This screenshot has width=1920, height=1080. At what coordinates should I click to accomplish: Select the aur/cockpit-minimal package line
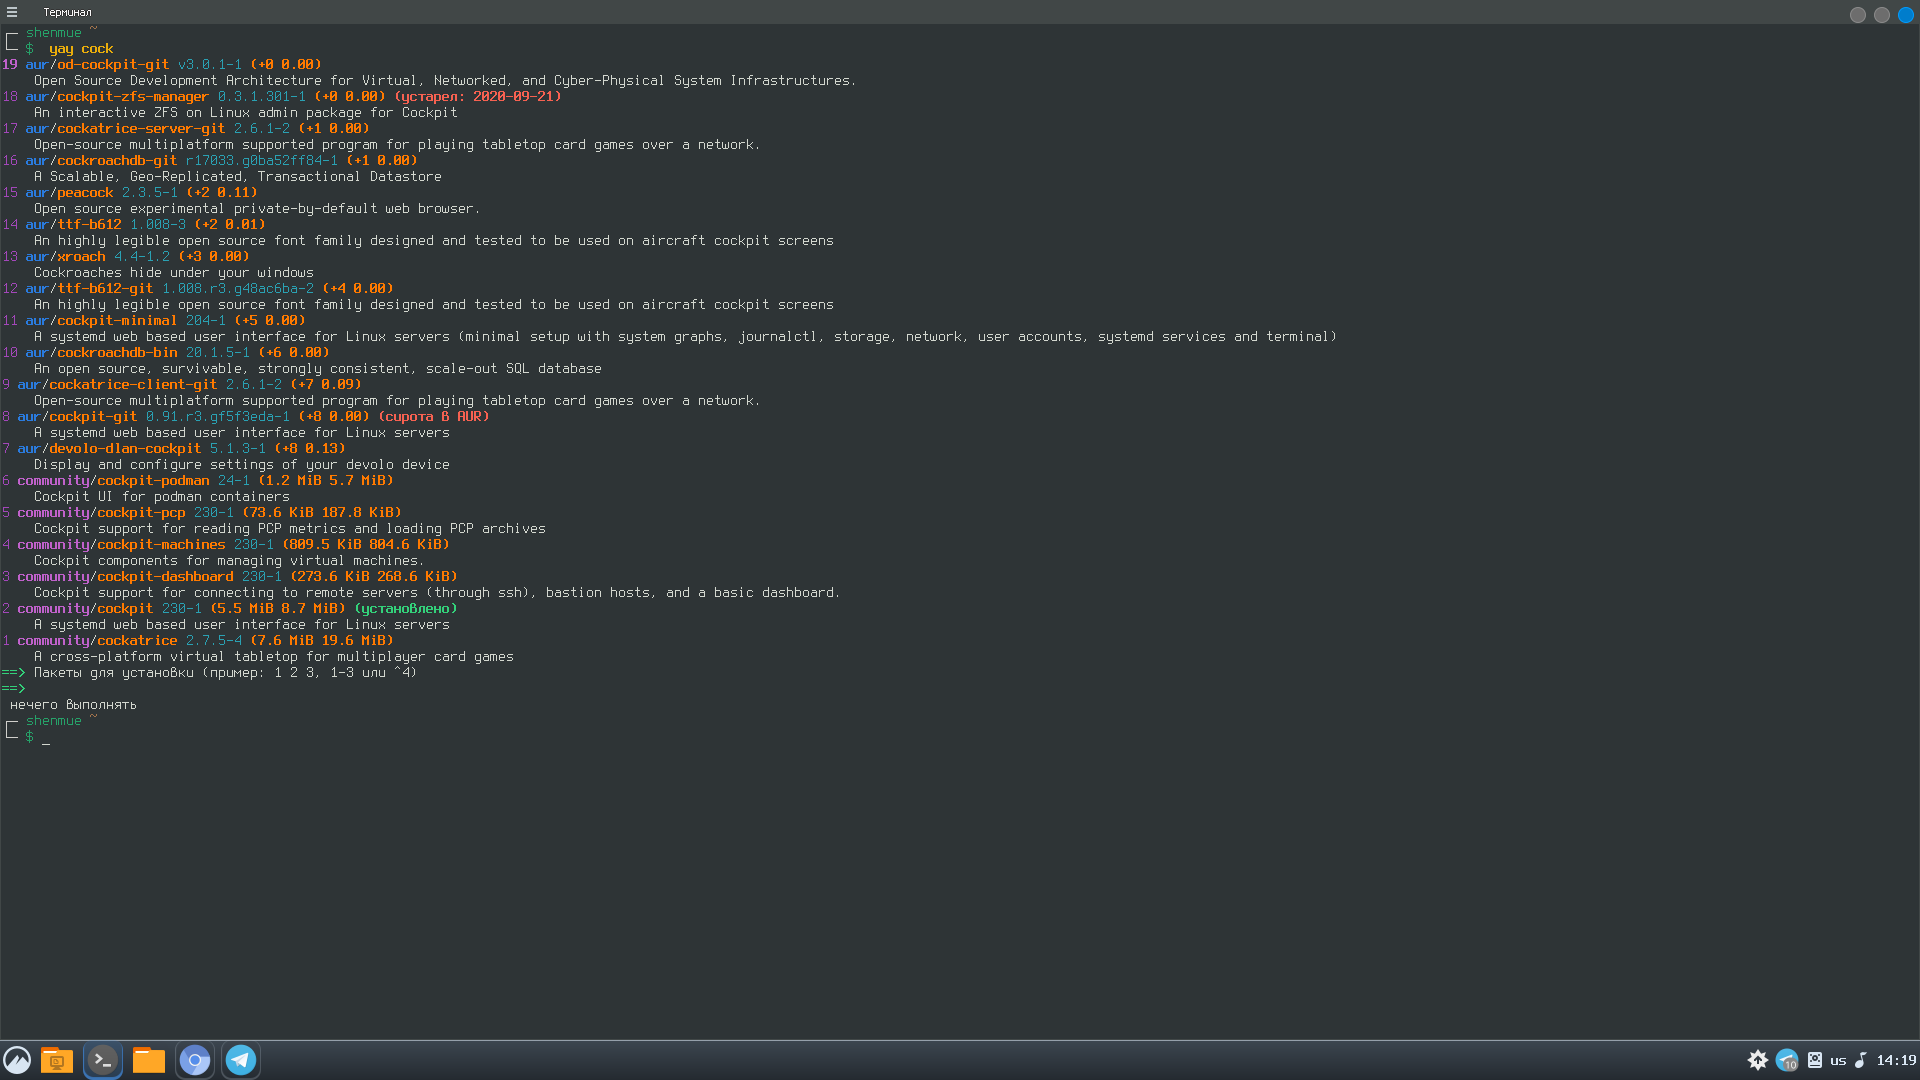pyautogui.click(x=154, y=321)
